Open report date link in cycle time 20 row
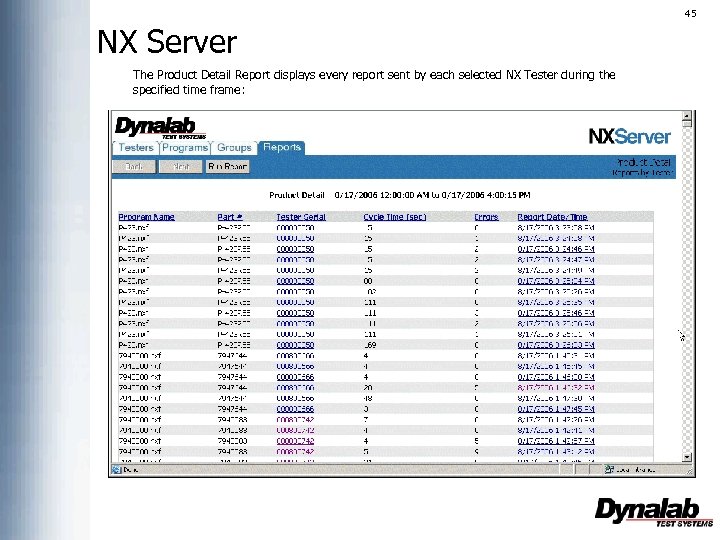 tap(556, 388)
